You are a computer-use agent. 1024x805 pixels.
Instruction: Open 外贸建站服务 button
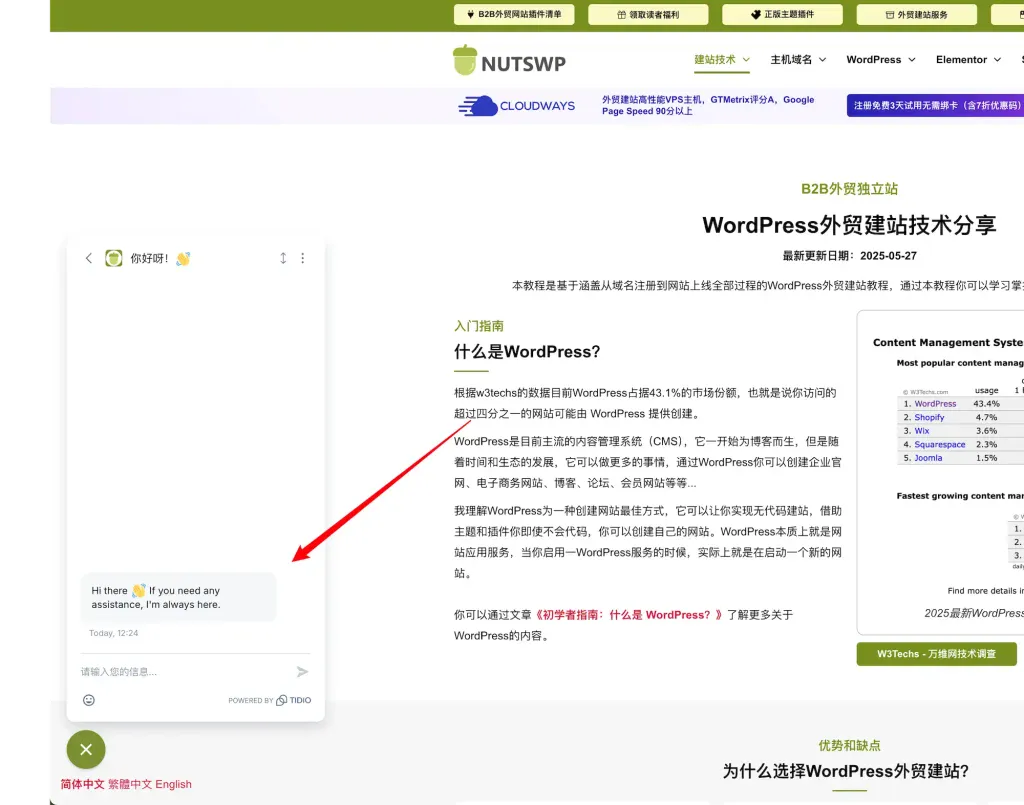[917, 14]
